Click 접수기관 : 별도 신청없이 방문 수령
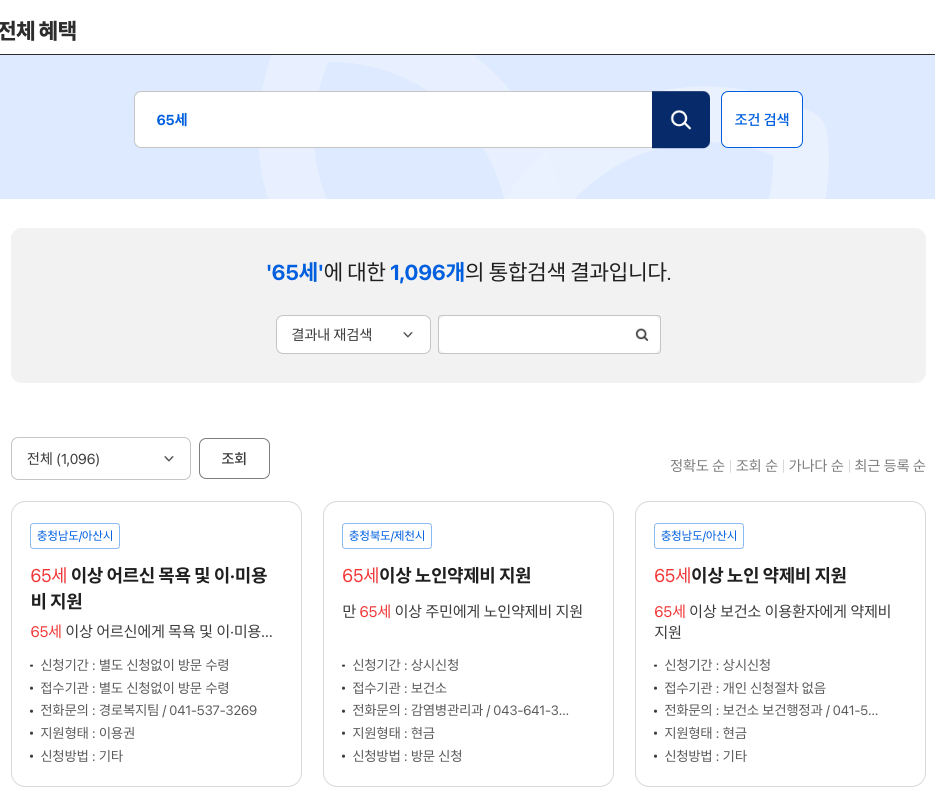The image size is (935, 802). click(135, 688)
